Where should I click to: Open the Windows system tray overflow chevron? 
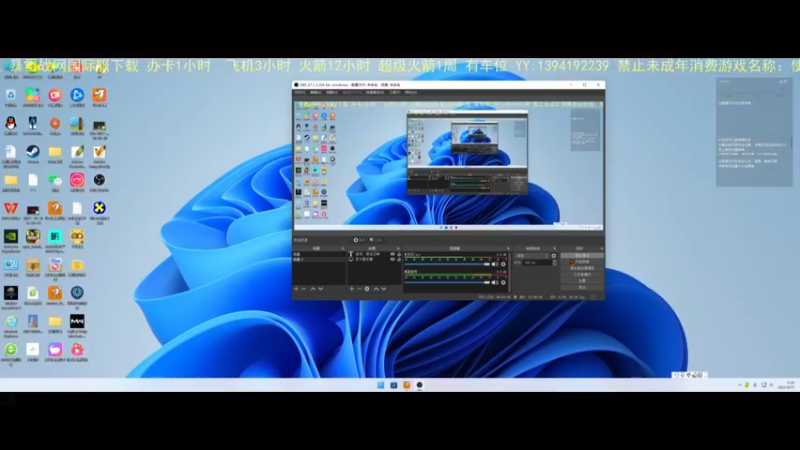point(739,385)
